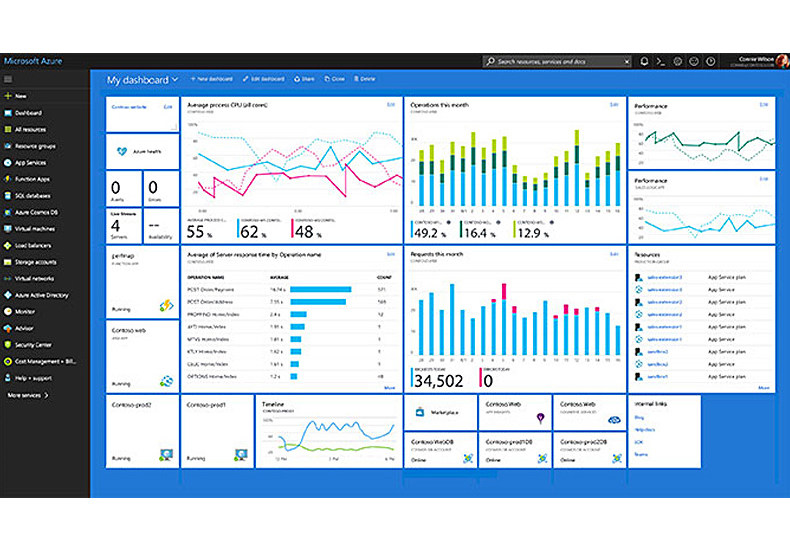Select the SQL databases icon

pos(8,195)
